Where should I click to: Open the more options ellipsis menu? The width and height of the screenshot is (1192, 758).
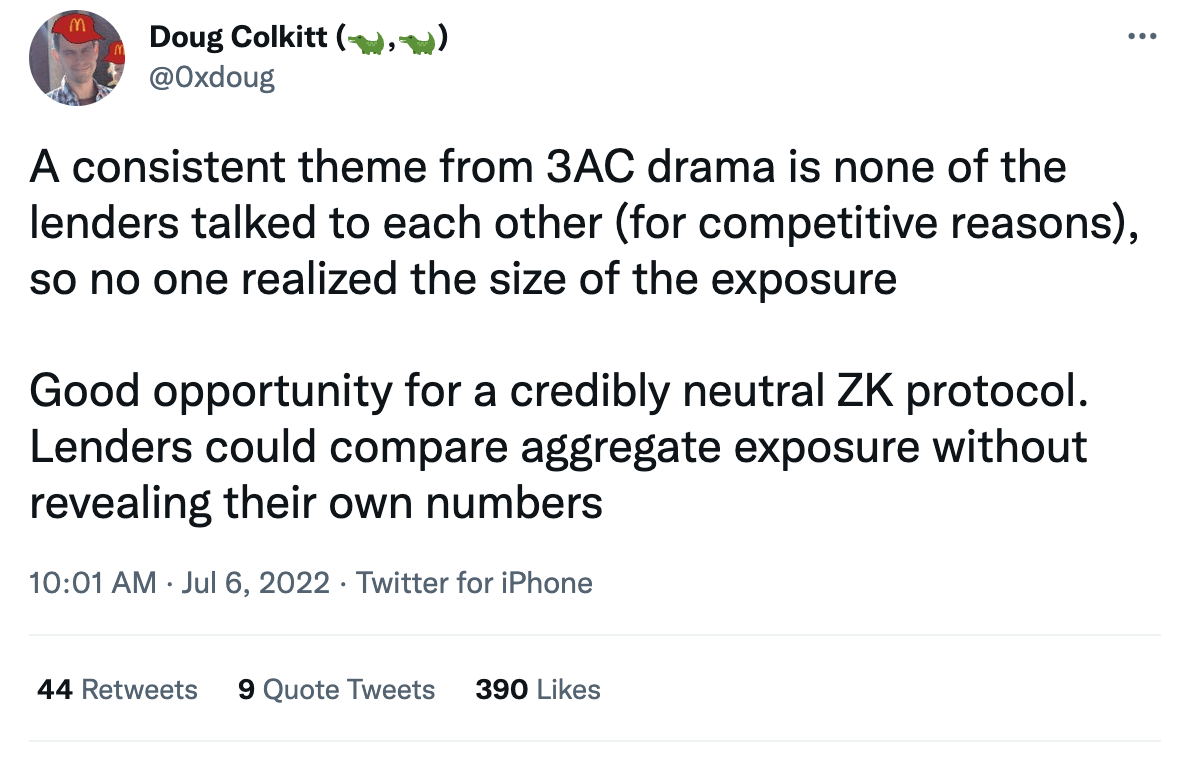tap(1142, 37)
